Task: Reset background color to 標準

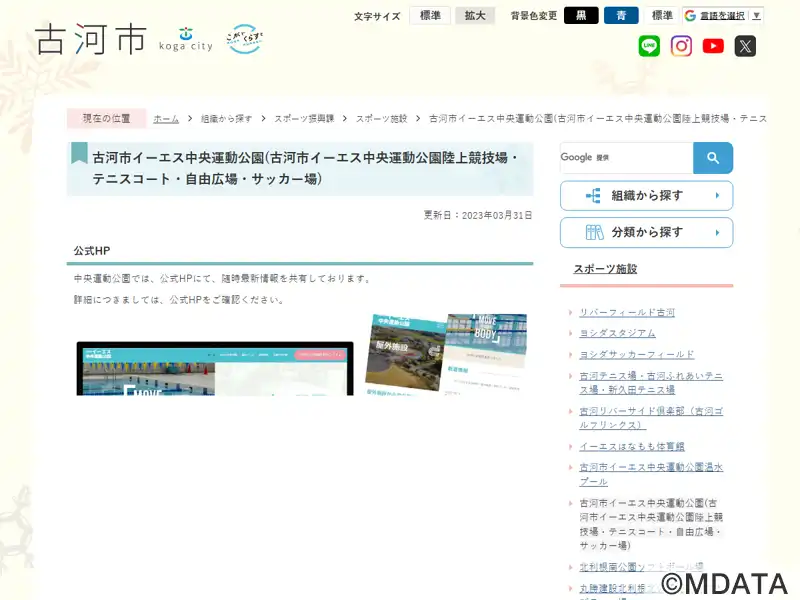Action: tap(662, 16)
